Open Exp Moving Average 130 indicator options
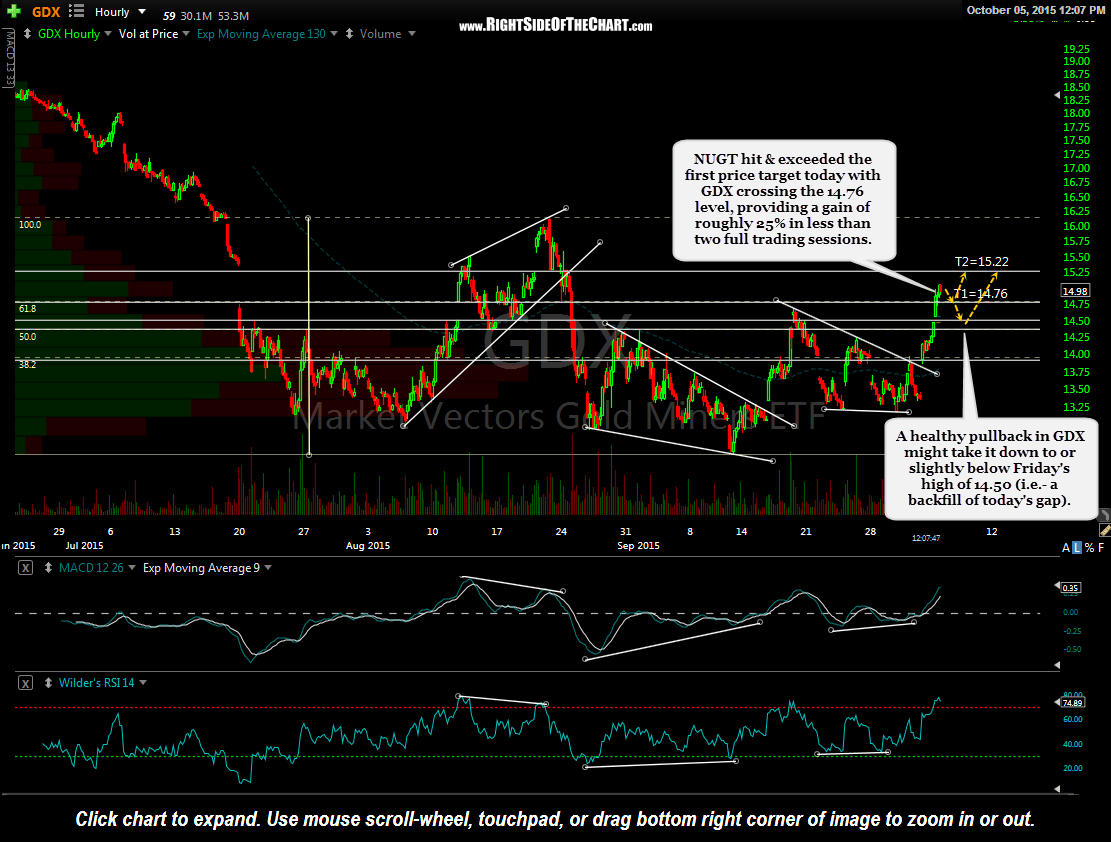This screenshot has width=1111, height=842. 333,33
